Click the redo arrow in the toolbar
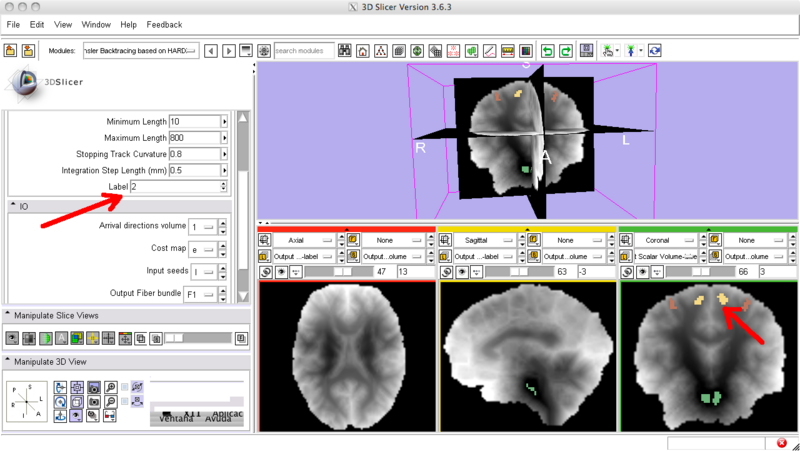Image resolution: width=800 pixels, height=451 pixels. 565,50
